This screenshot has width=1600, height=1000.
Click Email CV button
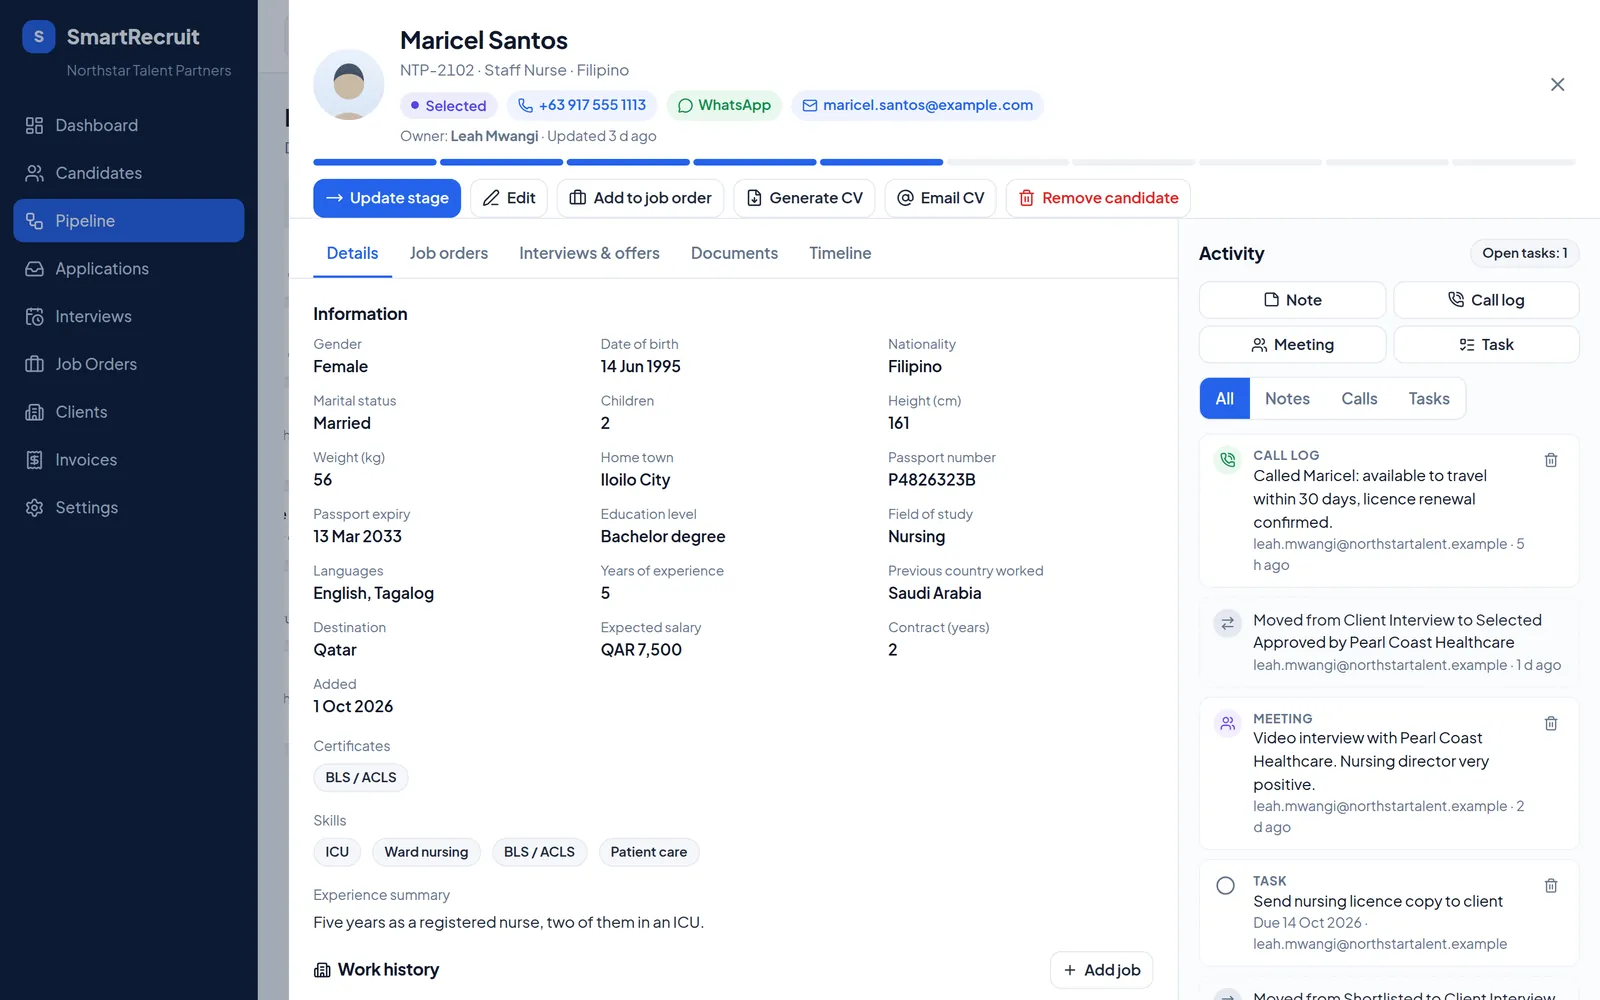click(x=940, y=198)
